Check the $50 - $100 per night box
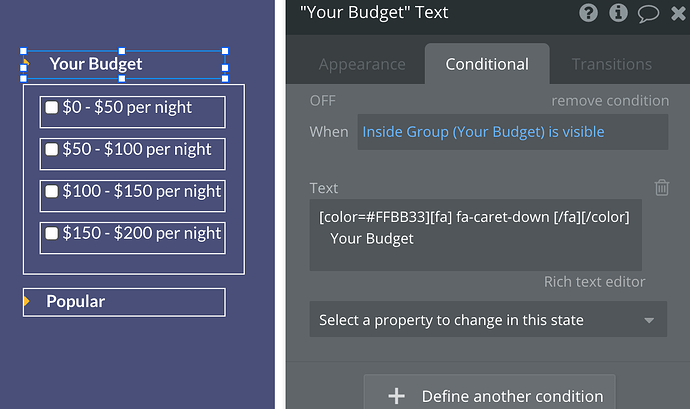Image resolution: width=690 pixels, height=409 pixels. click(x=52, y=150)
